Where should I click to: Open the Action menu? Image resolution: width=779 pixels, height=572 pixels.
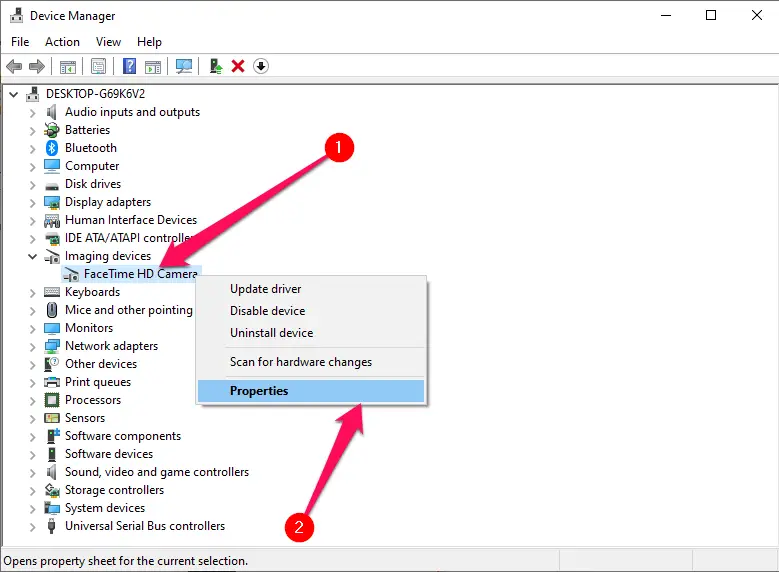pyautogui.click(x=62, y=42)
